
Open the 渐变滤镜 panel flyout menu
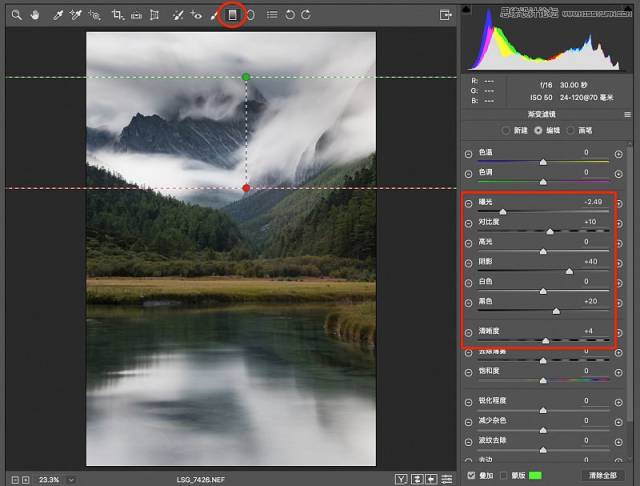[628, 115]
